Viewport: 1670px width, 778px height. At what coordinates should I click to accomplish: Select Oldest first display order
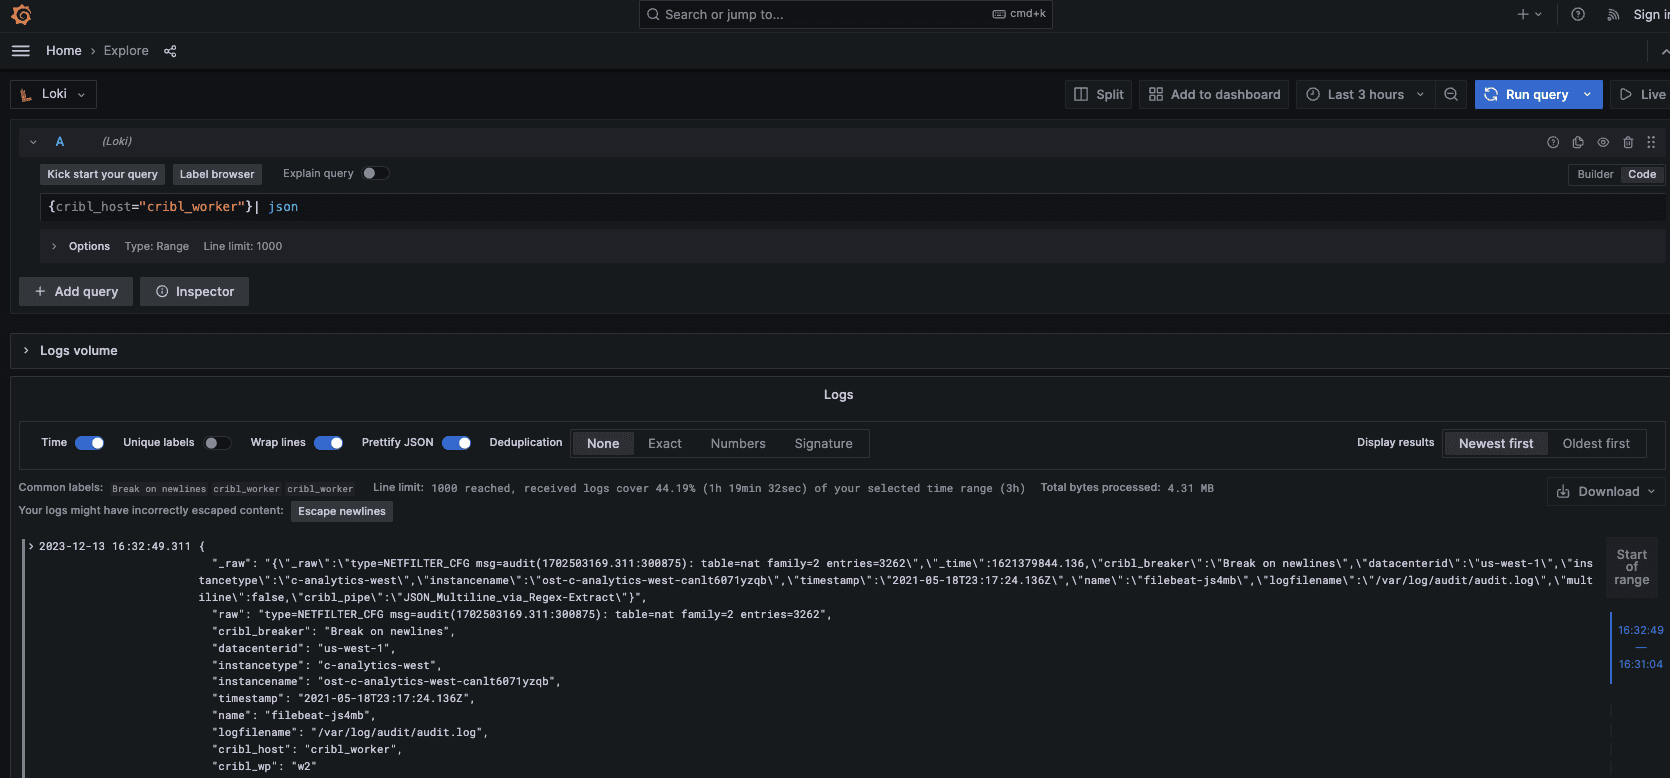(1596, 443)
